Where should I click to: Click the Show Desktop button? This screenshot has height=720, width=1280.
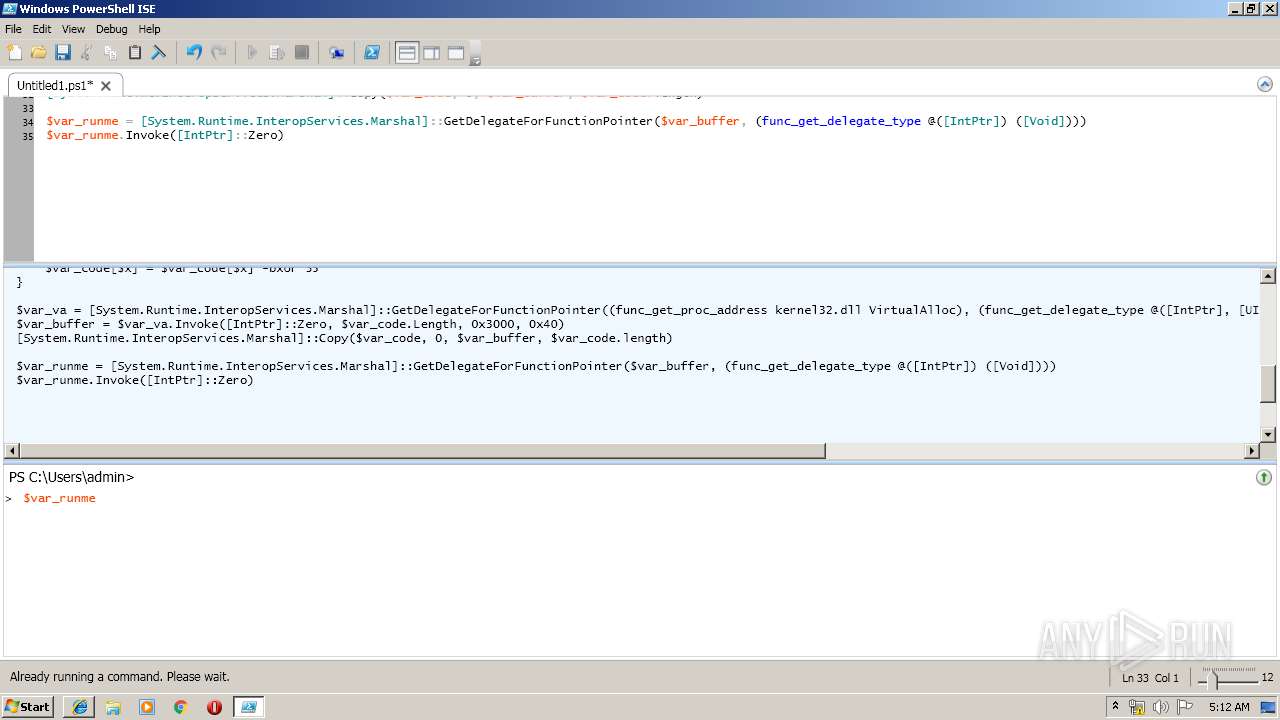[1268, 707]
